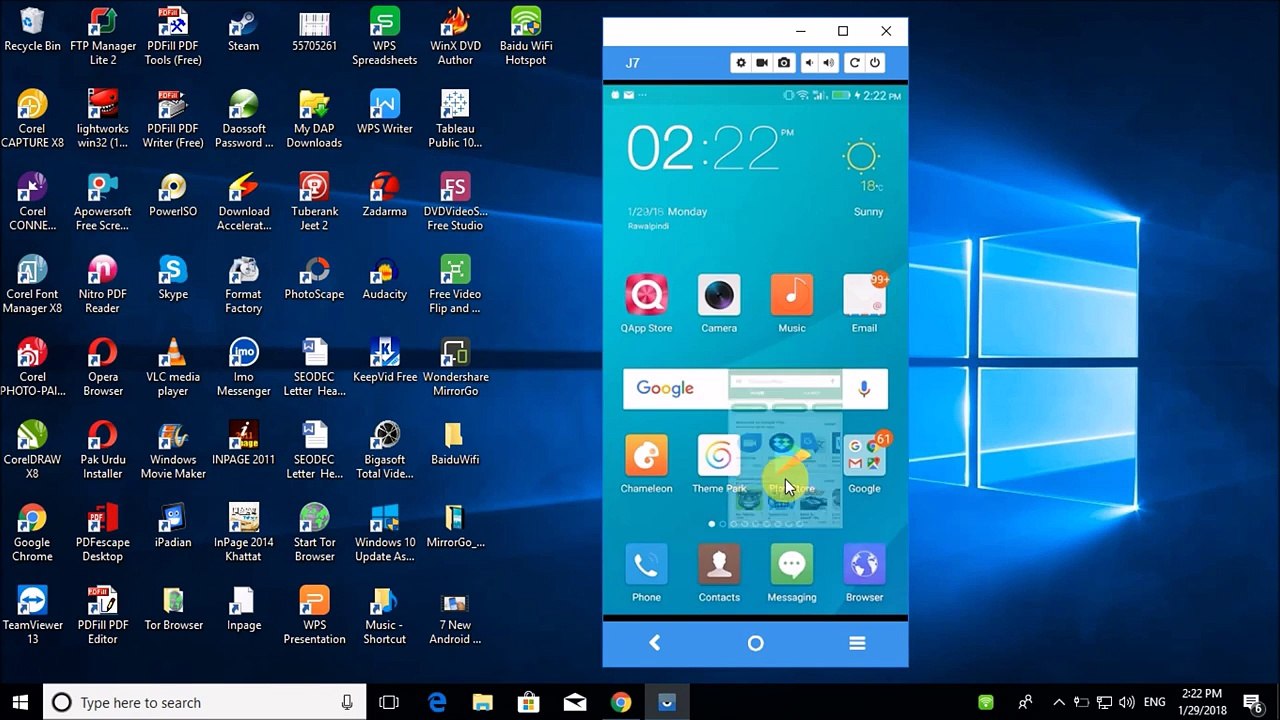Open the MirrorGo settings gear
This screenshot has width=1280, height=720.
741,63
